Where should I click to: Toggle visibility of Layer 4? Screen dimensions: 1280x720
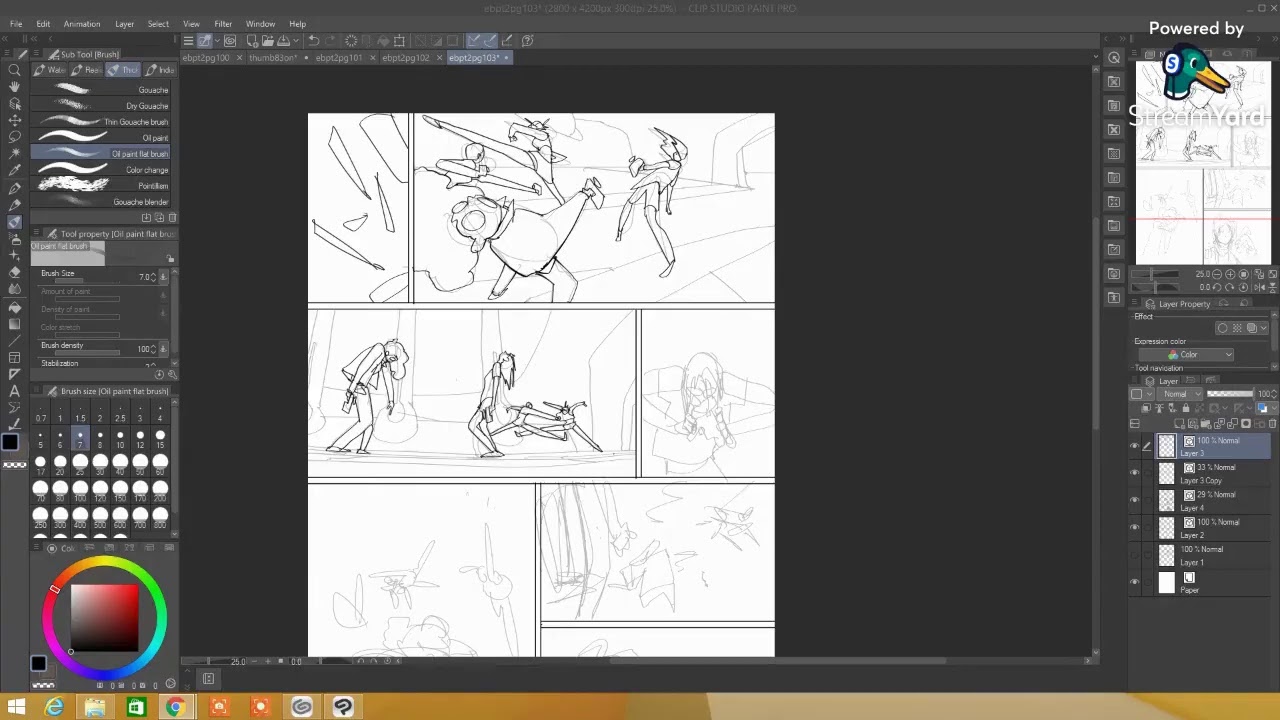tap(1134, 500)
